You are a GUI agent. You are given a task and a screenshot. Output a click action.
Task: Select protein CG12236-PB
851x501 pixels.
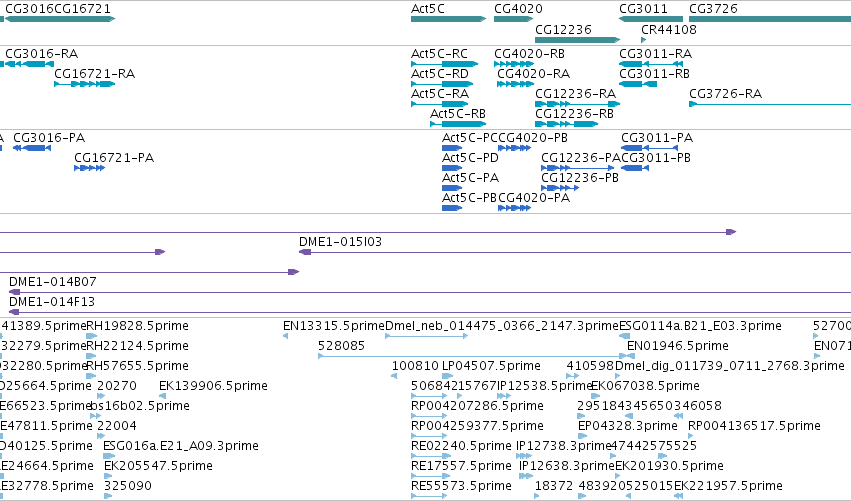(560, 188)
